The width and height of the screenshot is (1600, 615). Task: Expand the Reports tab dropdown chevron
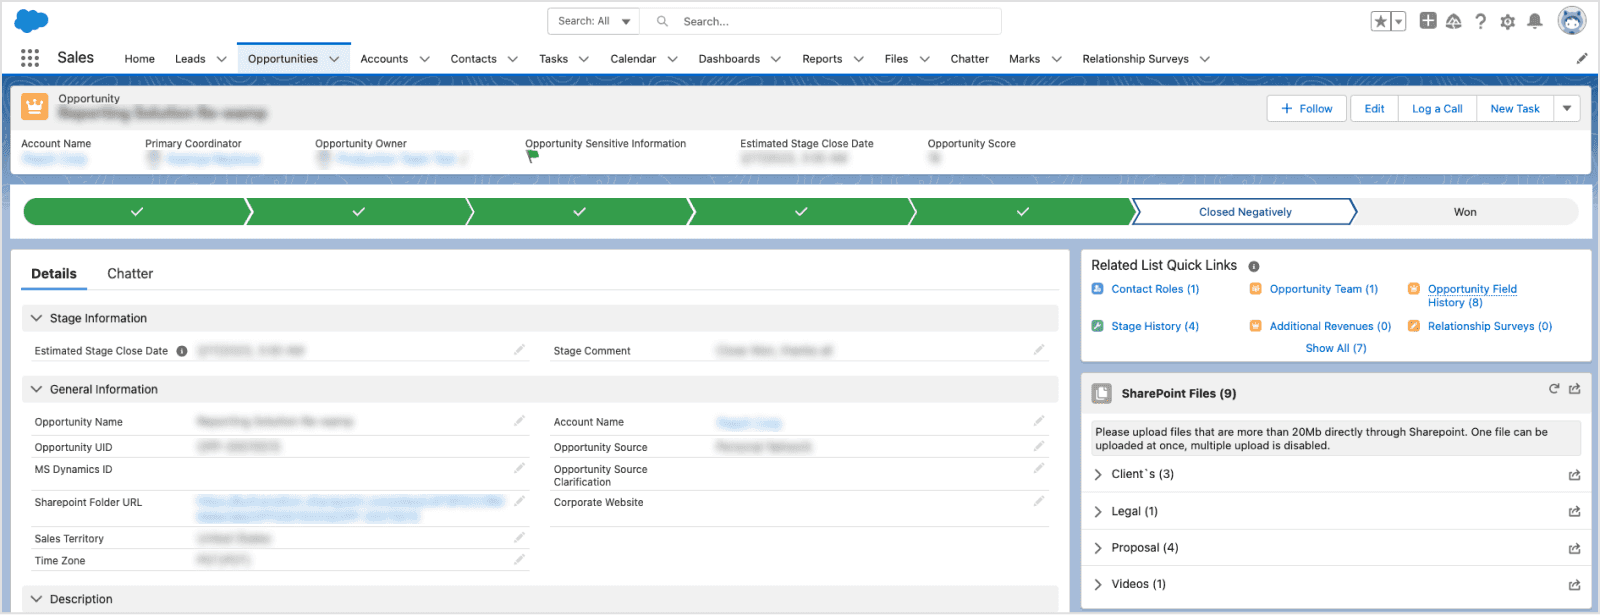[x=858, y=59]
